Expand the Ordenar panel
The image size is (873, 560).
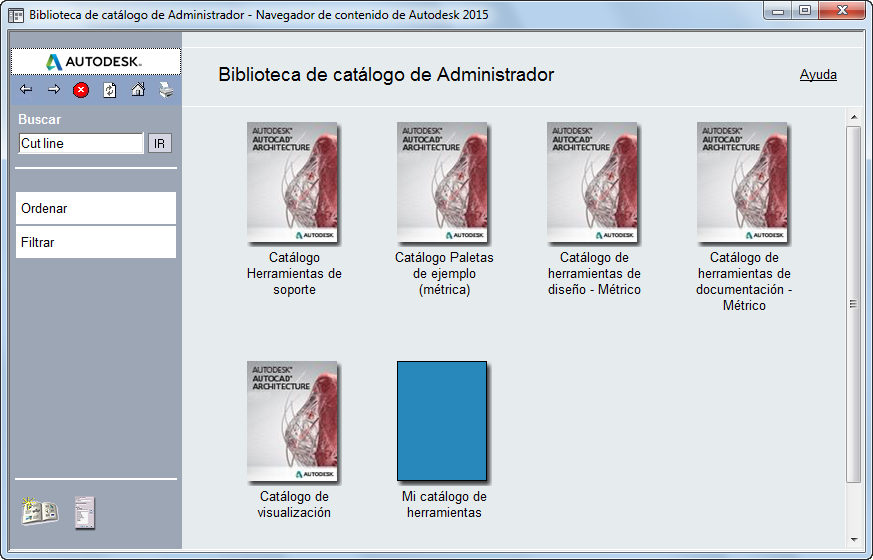coord(96,208)
